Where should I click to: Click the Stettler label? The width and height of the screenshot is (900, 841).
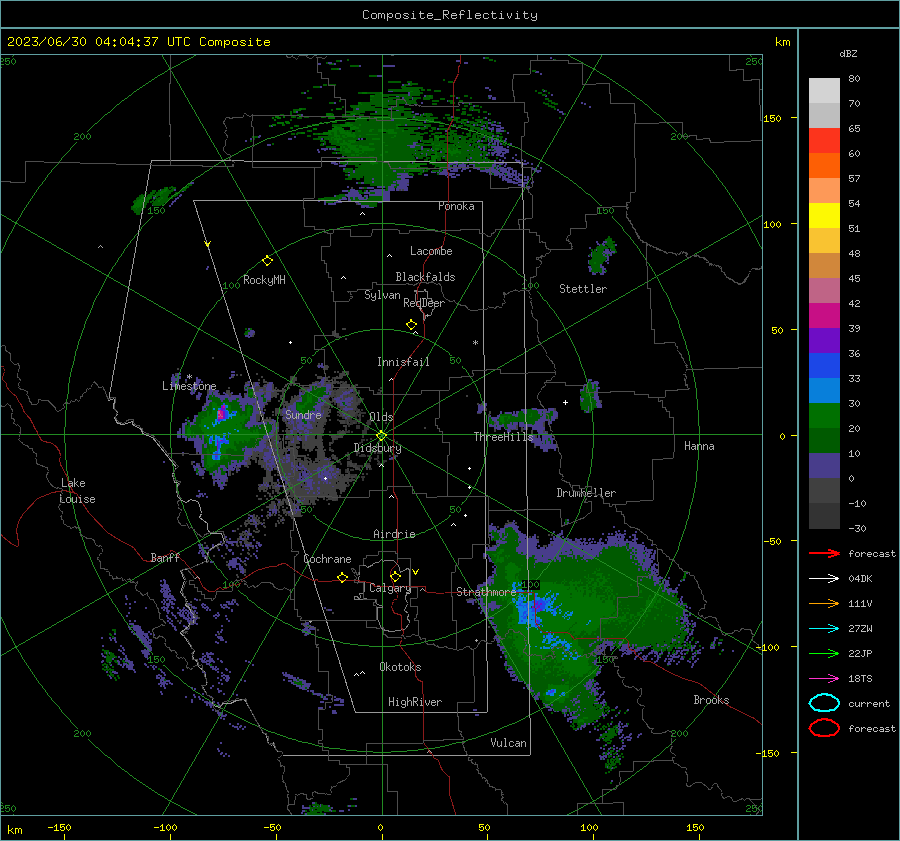[583, 289]
